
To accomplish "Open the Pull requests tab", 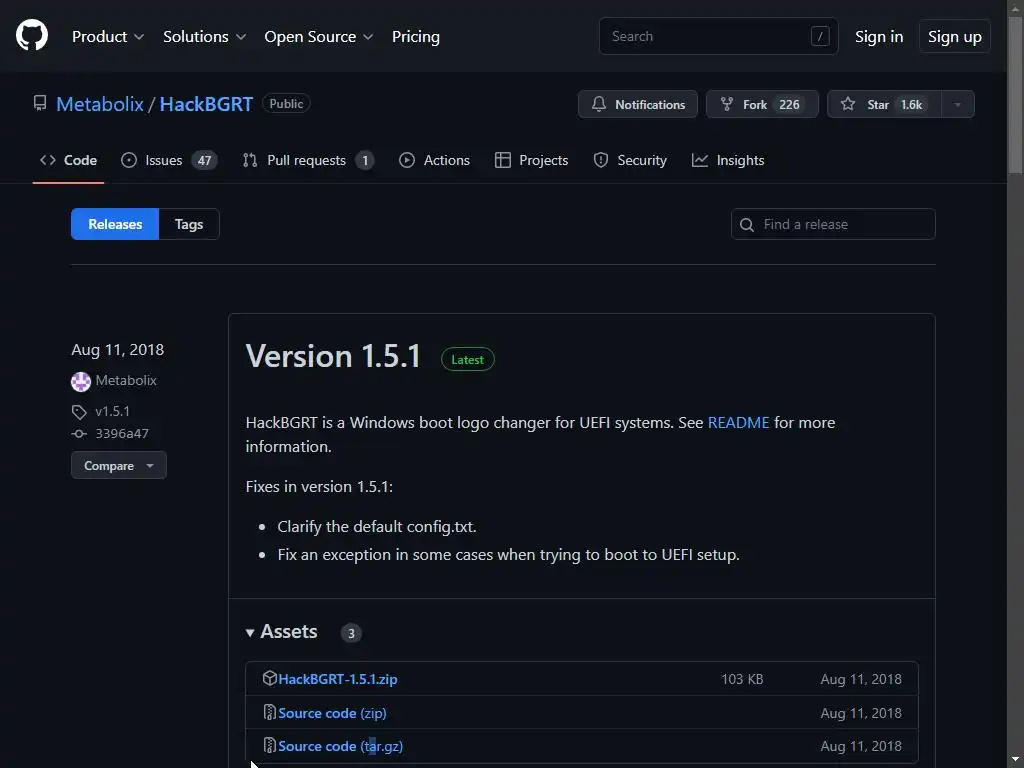I will pos(308,160).
